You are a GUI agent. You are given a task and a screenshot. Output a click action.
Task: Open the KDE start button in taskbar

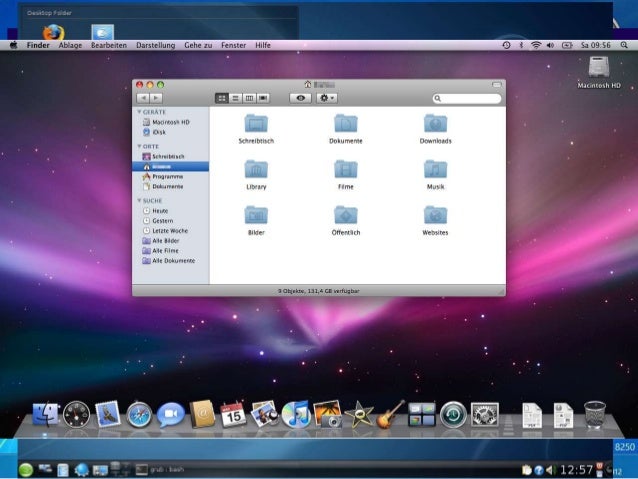point(26,470)
